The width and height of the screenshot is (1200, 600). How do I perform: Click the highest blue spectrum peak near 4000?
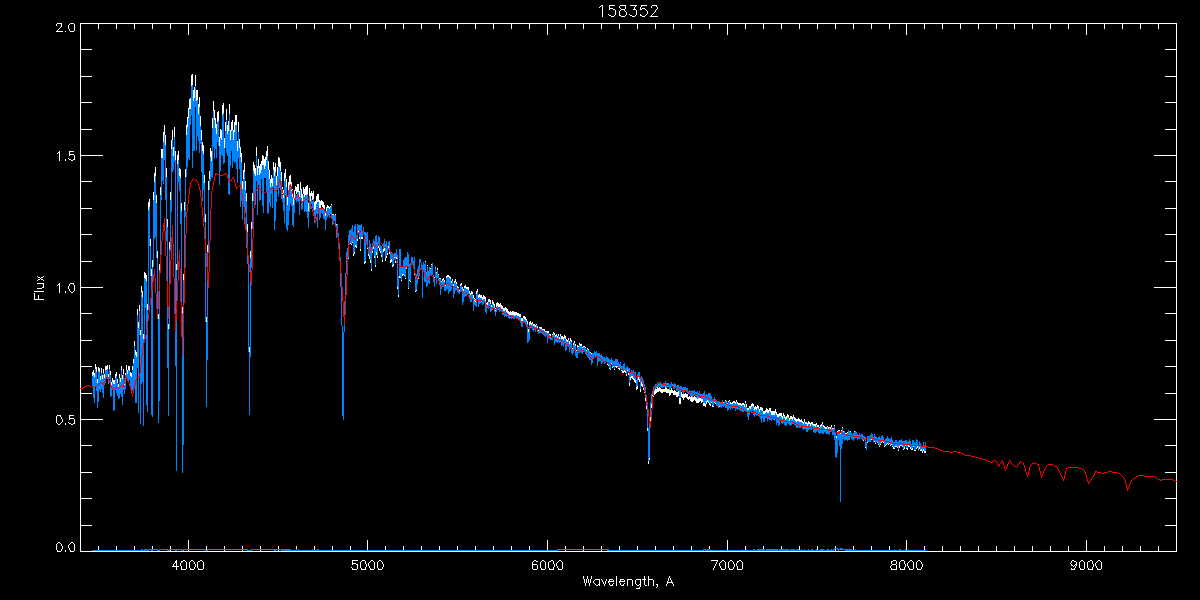click(193, 77)
